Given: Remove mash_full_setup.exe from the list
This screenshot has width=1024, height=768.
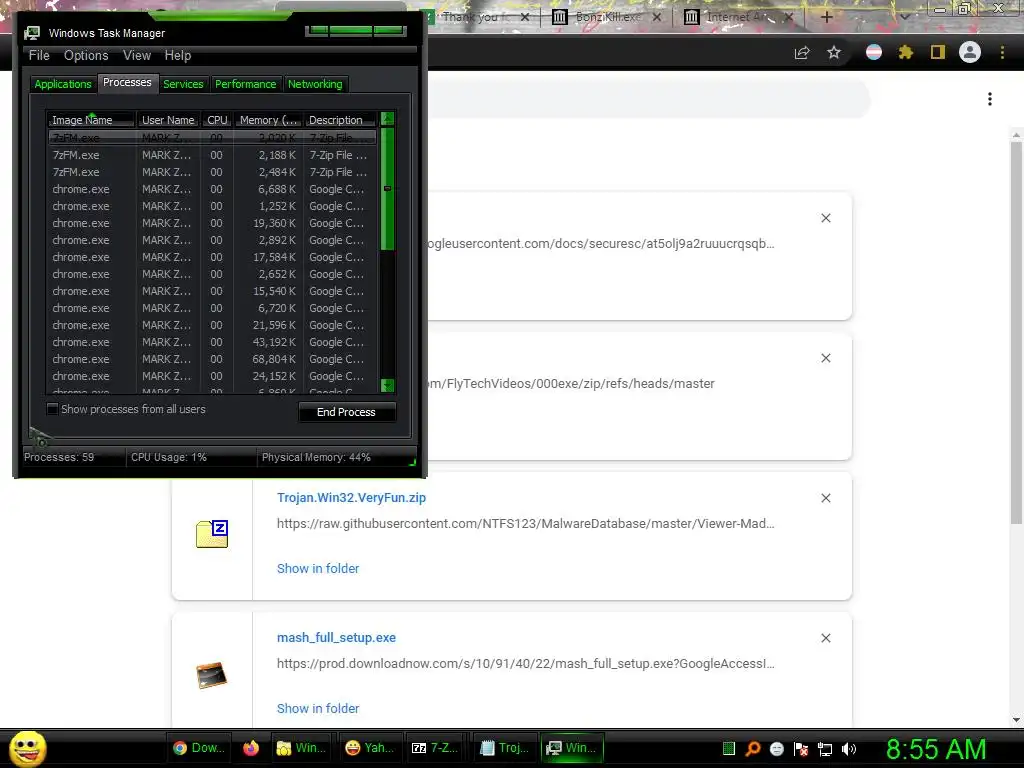Looking at the screenshot, I should tap(826, 638).
